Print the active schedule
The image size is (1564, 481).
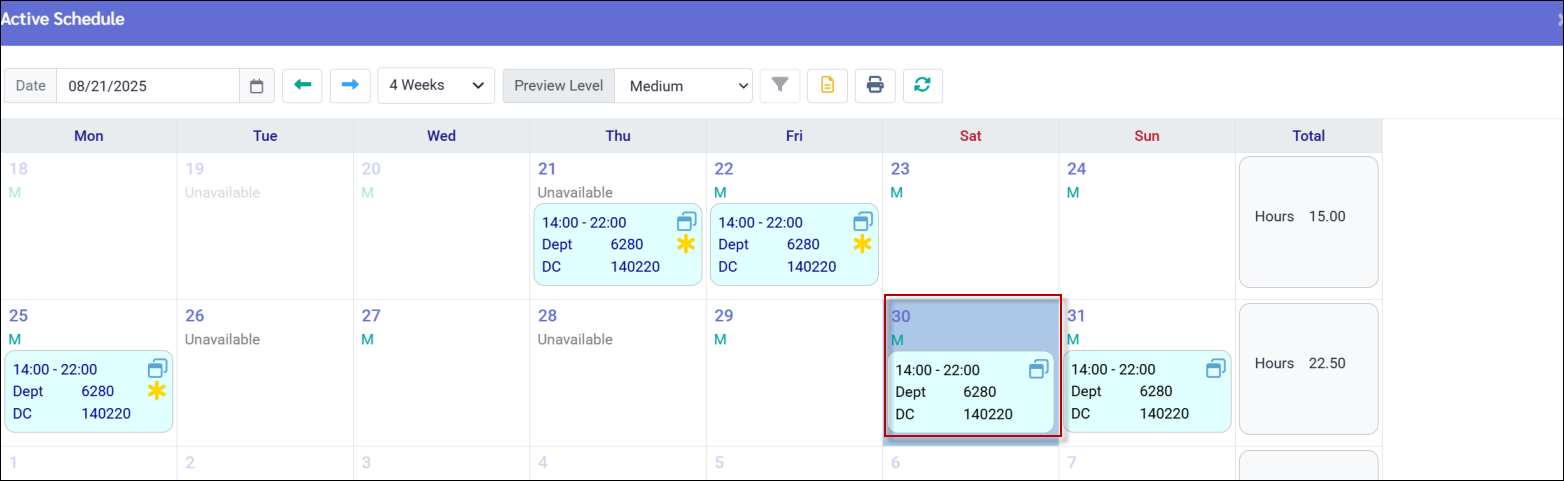tap(875, 86)
